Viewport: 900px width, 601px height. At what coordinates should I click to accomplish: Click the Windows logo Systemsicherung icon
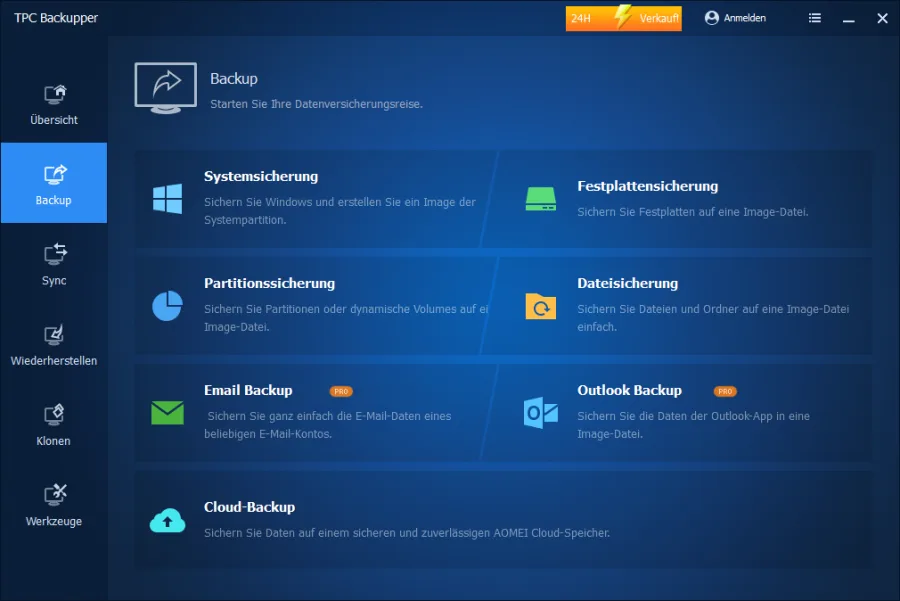coord(168,199)
